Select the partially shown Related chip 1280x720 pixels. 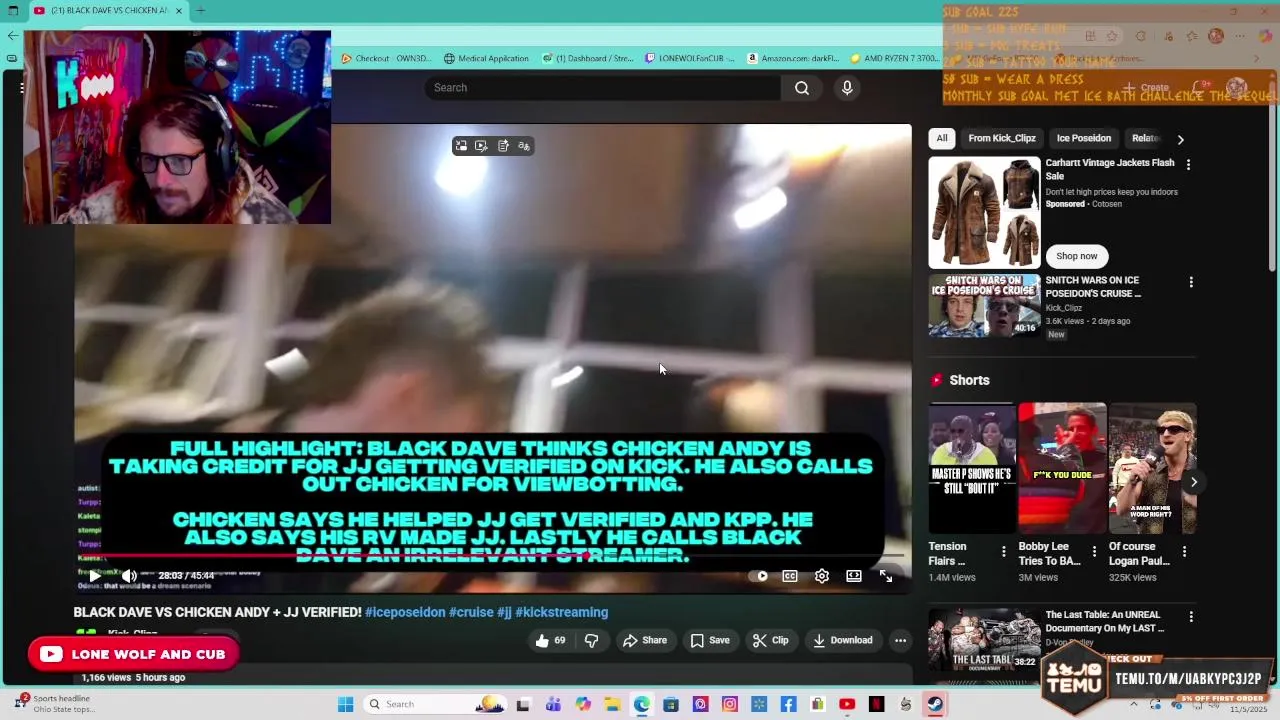pyautogui.click(x=1145, y=138)
